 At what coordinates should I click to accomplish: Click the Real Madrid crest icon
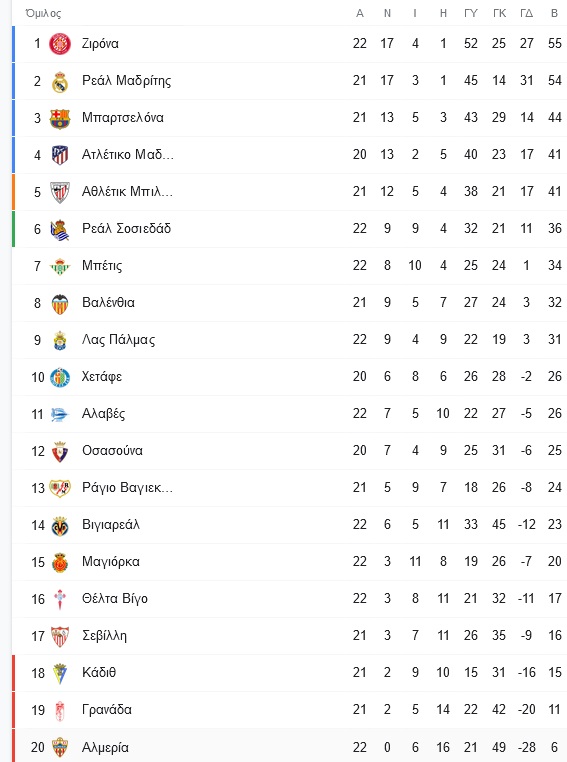click(x=60, y=81)
